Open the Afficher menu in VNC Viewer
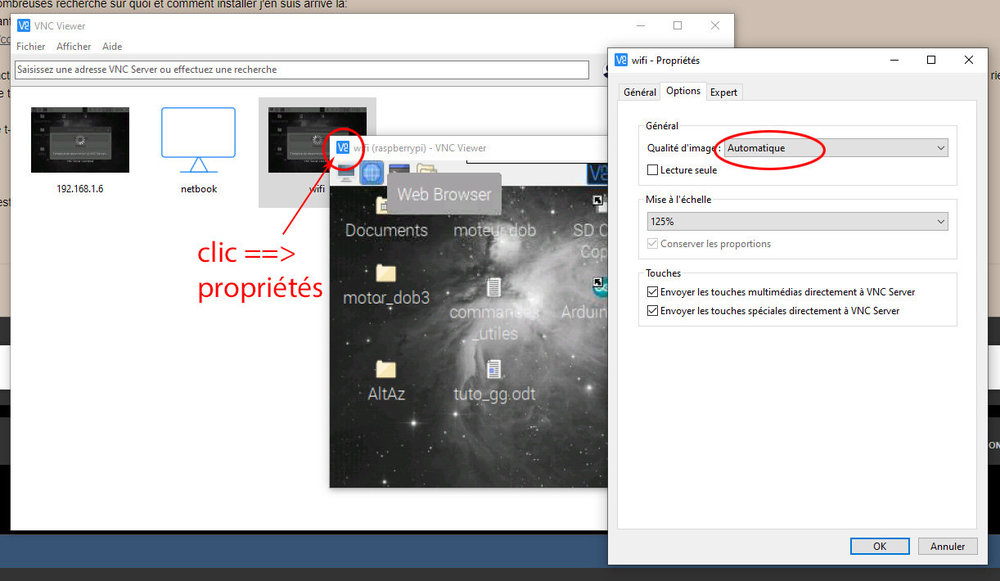Viewport: 1000px width, 581px height. tap(73, 47)
